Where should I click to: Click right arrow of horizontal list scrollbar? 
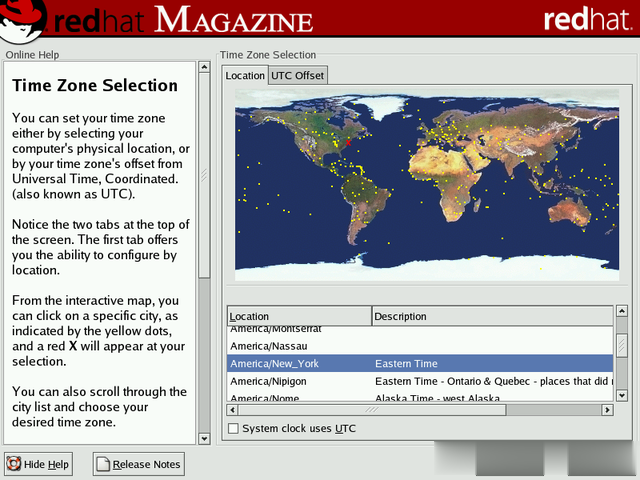pos(607,410)
